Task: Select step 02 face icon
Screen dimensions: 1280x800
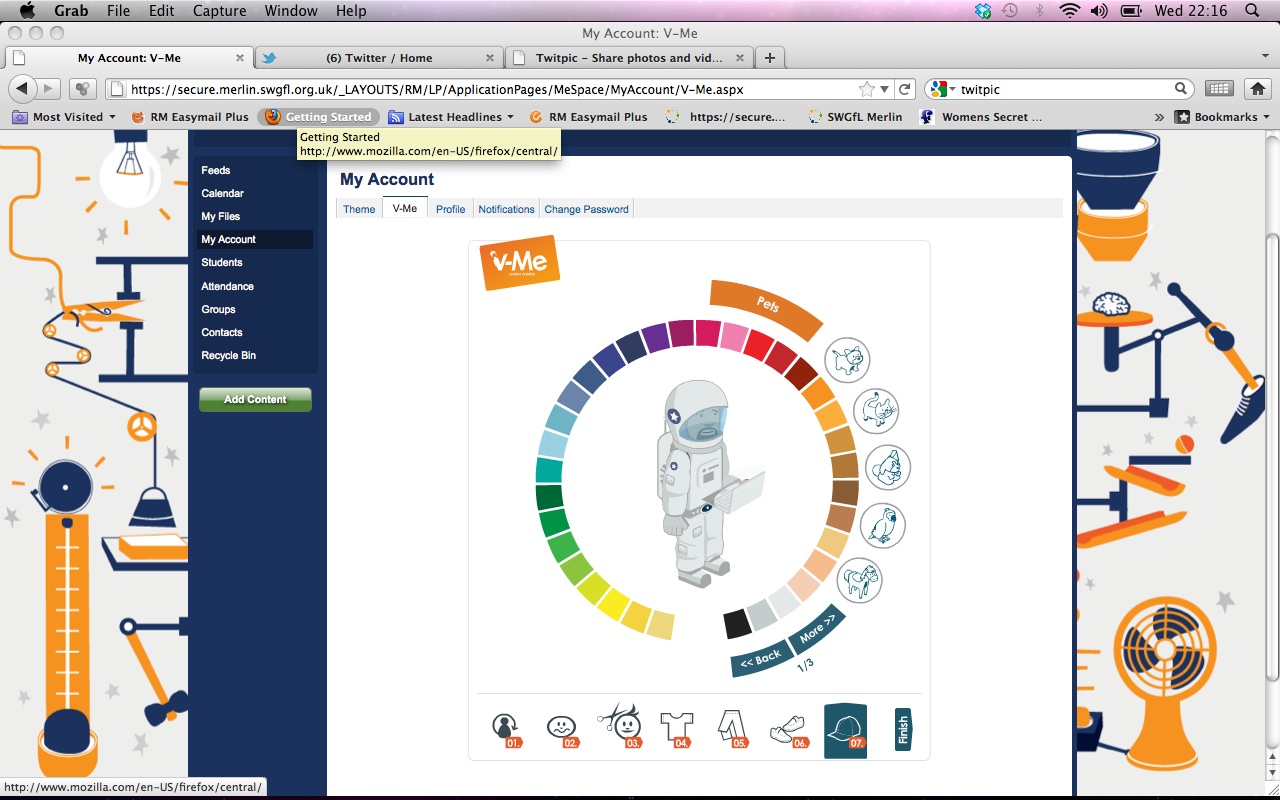Action: pos(562,729)
